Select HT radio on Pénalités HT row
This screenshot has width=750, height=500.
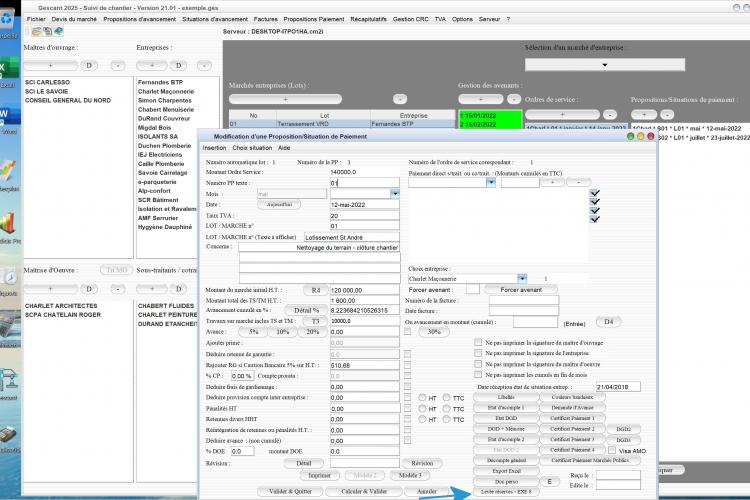pos(422,409)
